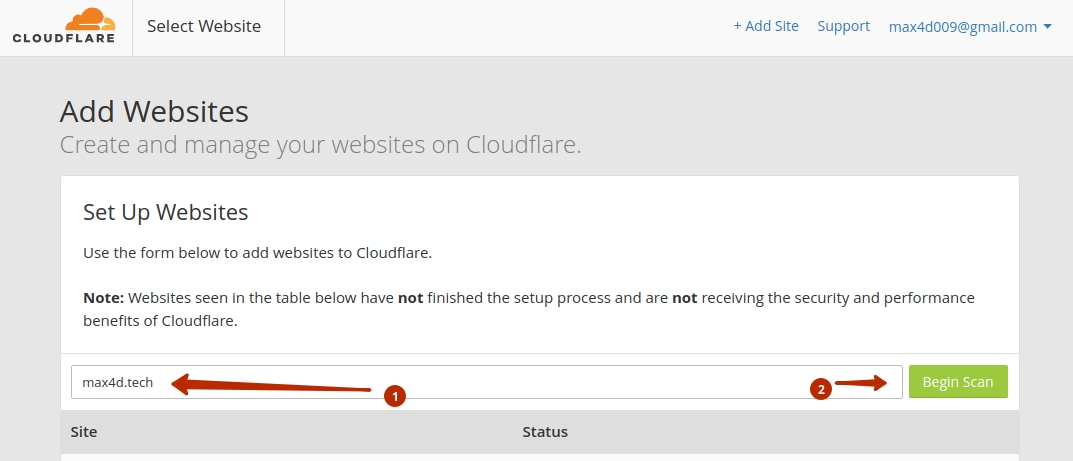The height and width of the screenshot is (461, 1073).
Task: Click the 'Create and manage your websites' subtitle
Action: 320,146
